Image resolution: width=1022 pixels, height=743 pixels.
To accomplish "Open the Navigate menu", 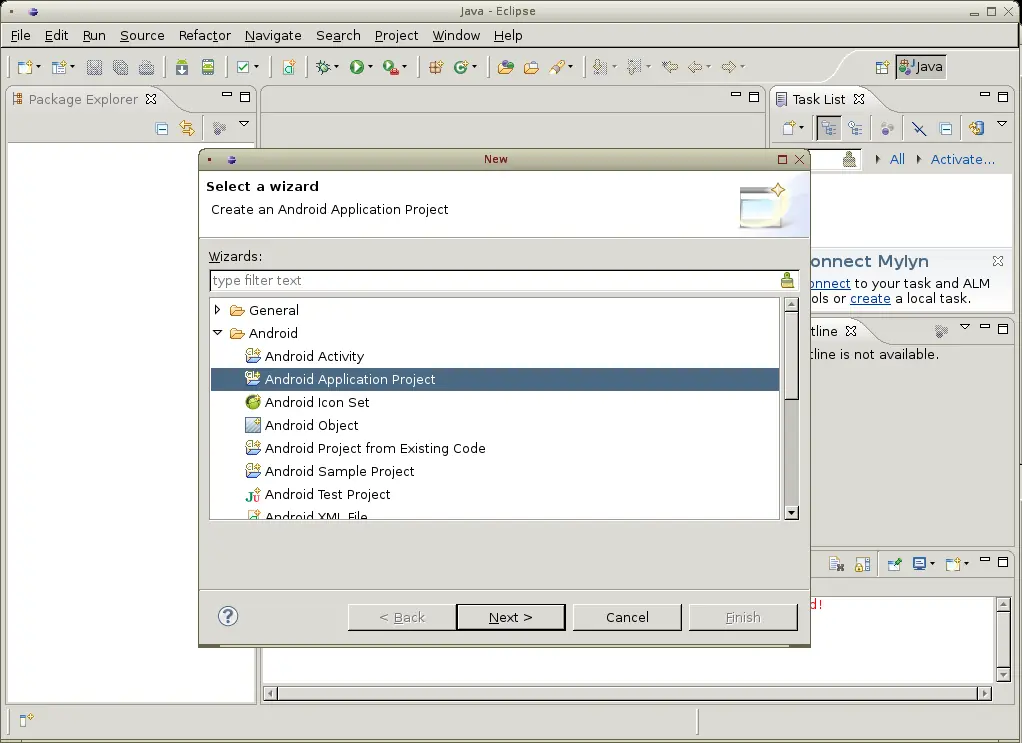I will click(x=273, y=35).
